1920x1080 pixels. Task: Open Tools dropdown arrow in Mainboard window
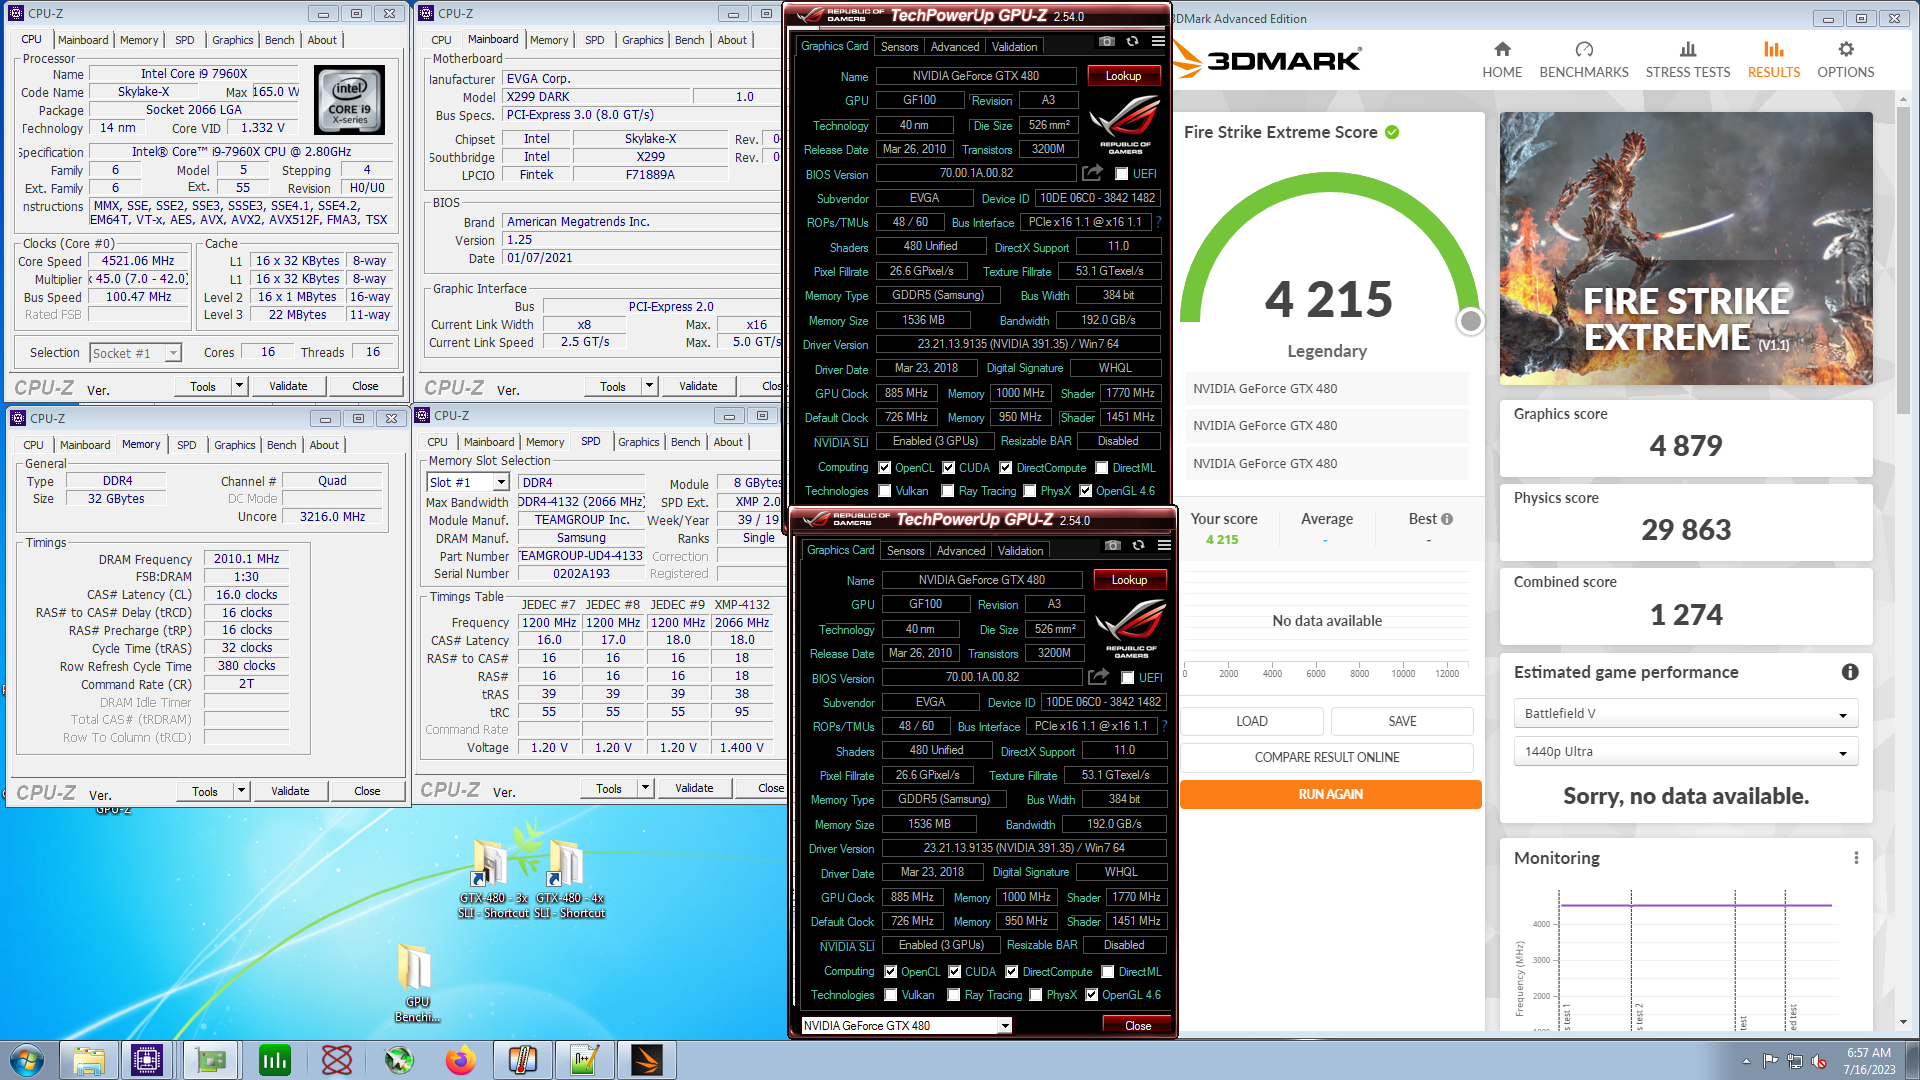click(x=649, y=386)
